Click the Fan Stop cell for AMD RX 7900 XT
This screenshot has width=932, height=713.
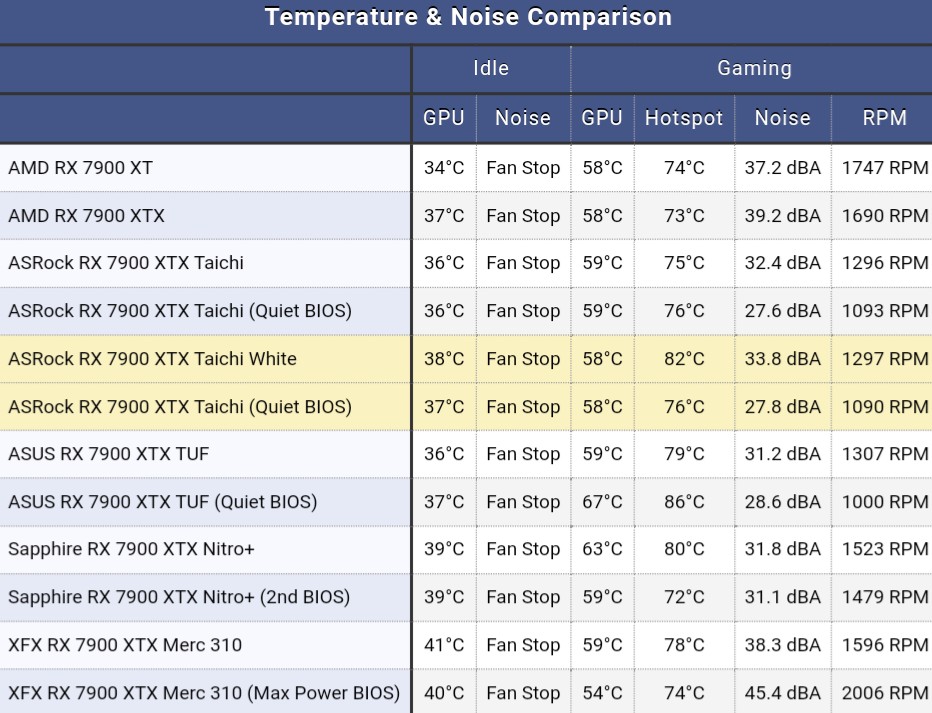tap(523, 168)
